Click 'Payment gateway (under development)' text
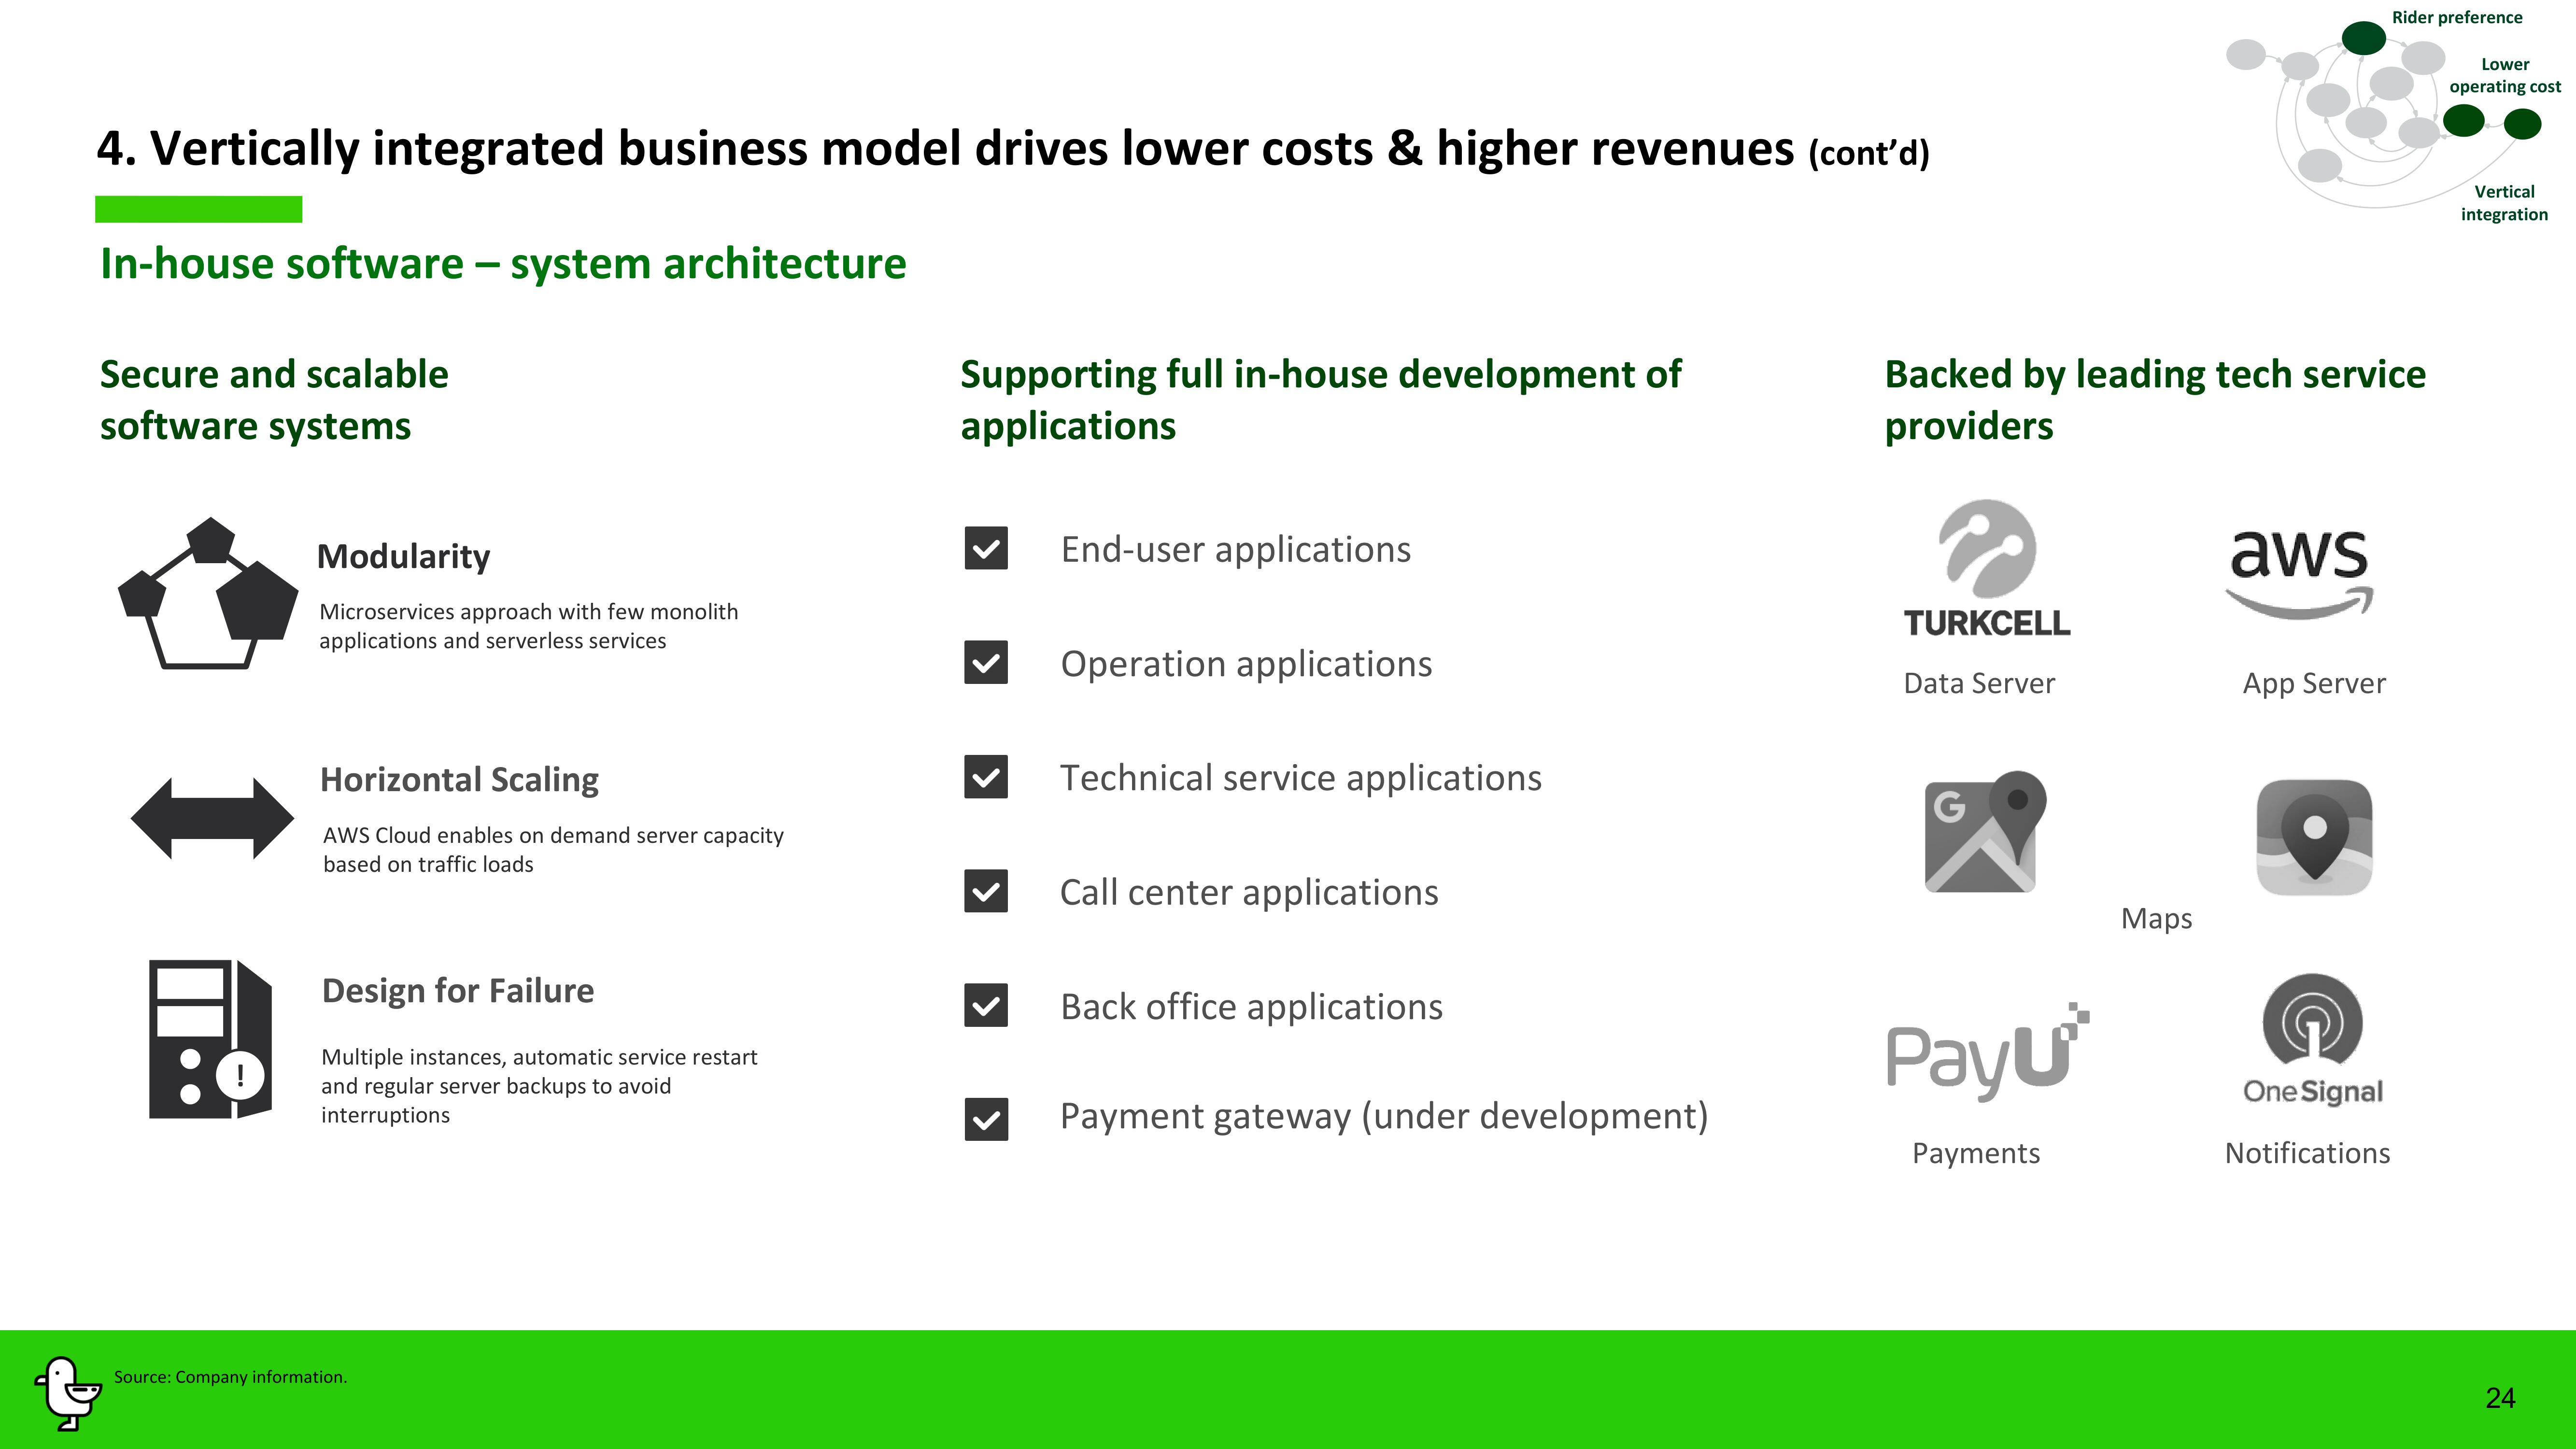 (x=1384, y=1116)
